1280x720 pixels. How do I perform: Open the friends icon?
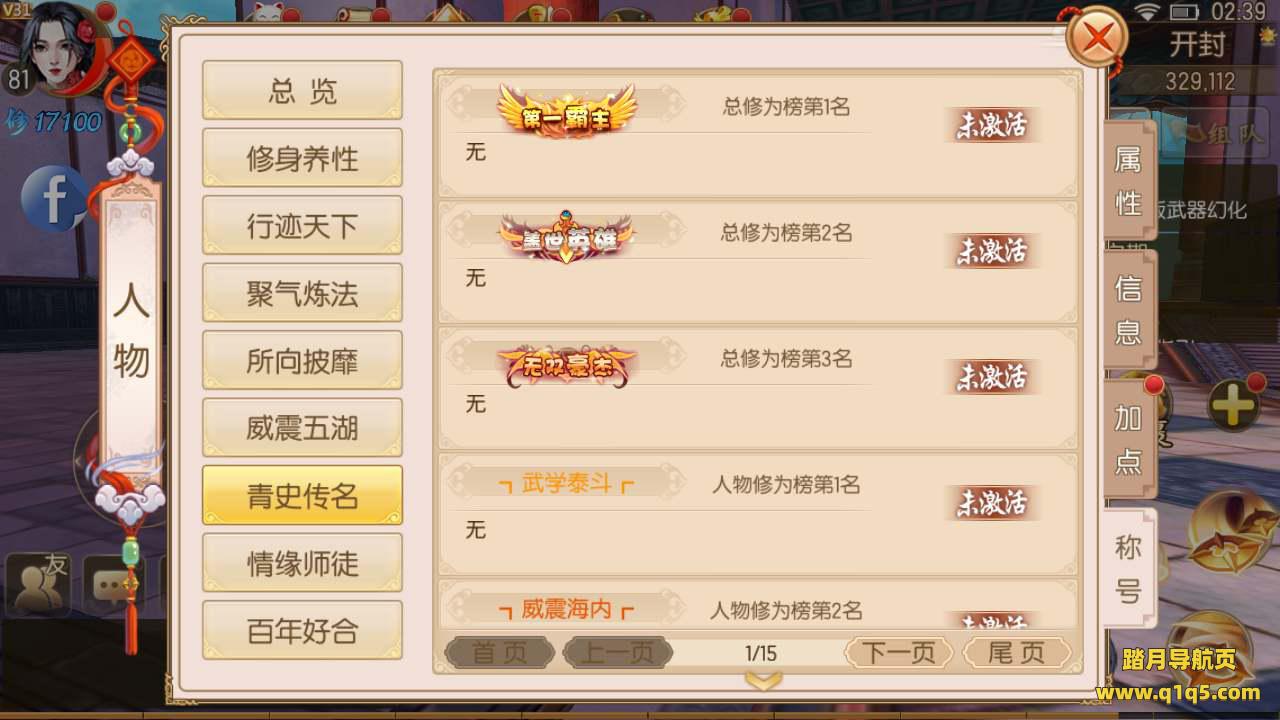tap(38, 583)
